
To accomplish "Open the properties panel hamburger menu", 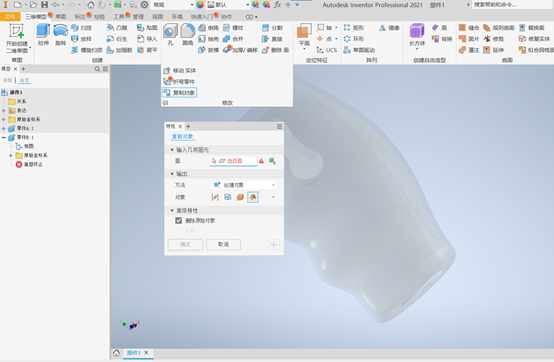I will [x=279, y=126].
